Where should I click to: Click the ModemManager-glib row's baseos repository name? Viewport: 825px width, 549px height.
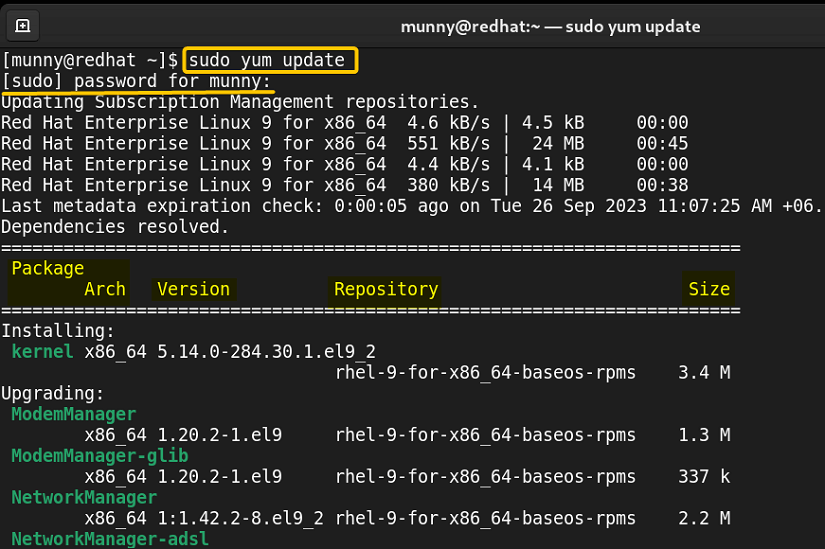(486, 476)
